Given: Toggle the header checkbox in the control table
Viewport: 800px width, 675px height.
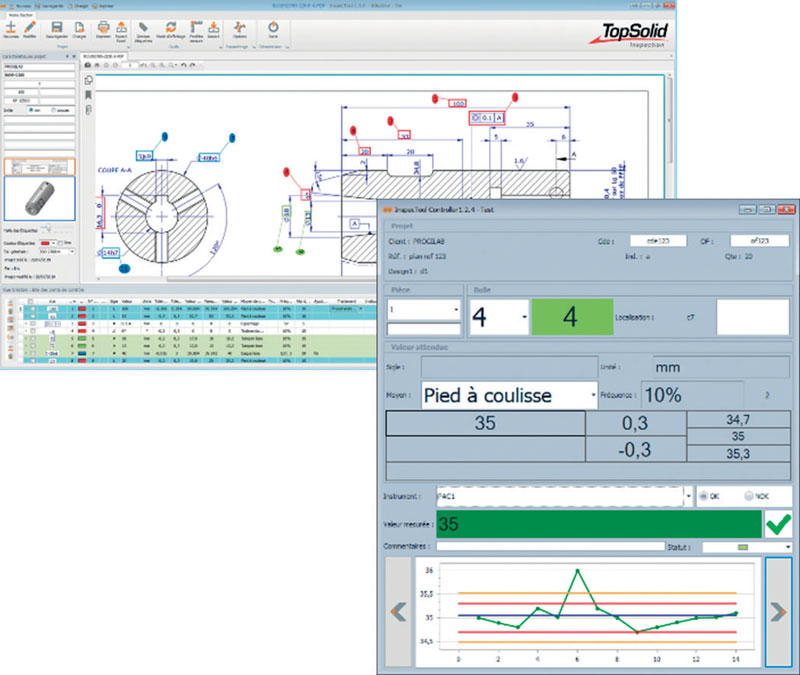Looking at the screenshot, I should point(31,302).
